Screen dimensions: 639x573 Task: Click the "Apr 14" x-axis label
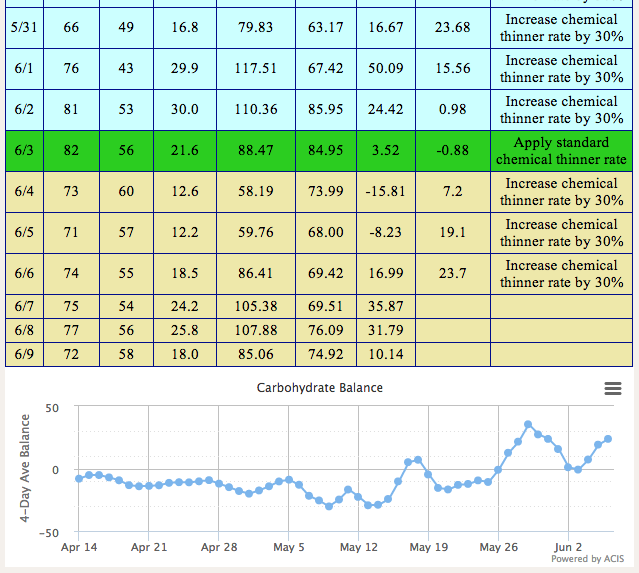(79, 547)
